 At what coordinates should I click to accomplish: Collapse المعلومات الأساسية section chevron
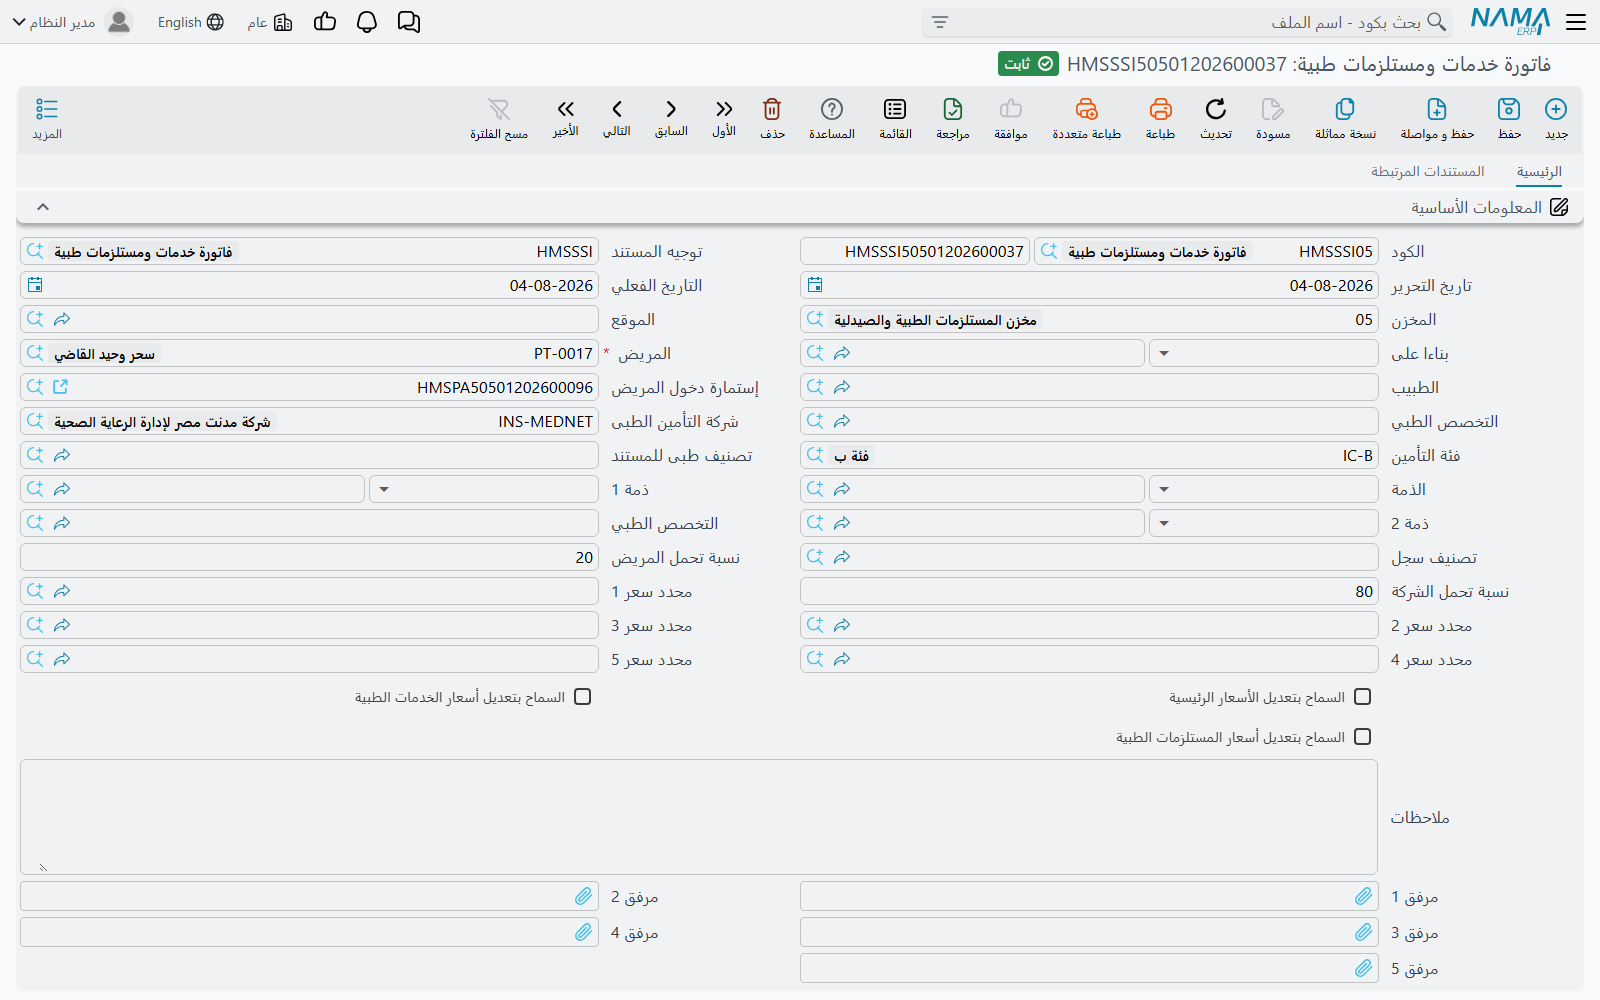point(43,207)
